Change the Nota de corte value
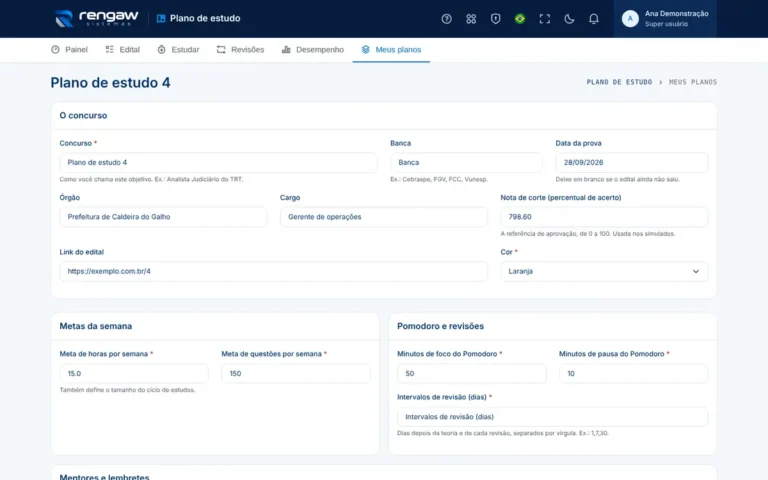 604,217
